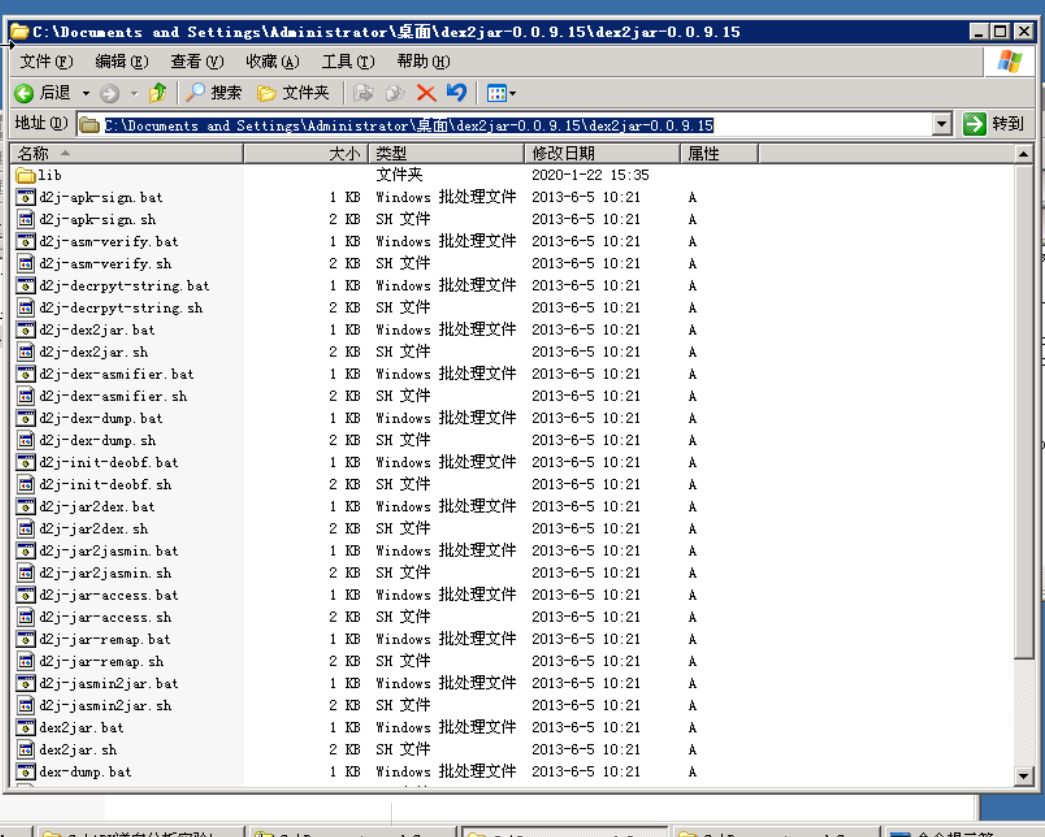1045x837 pixels.
Task: Click the blue Undo arrow icon
Action: (457, 92)
